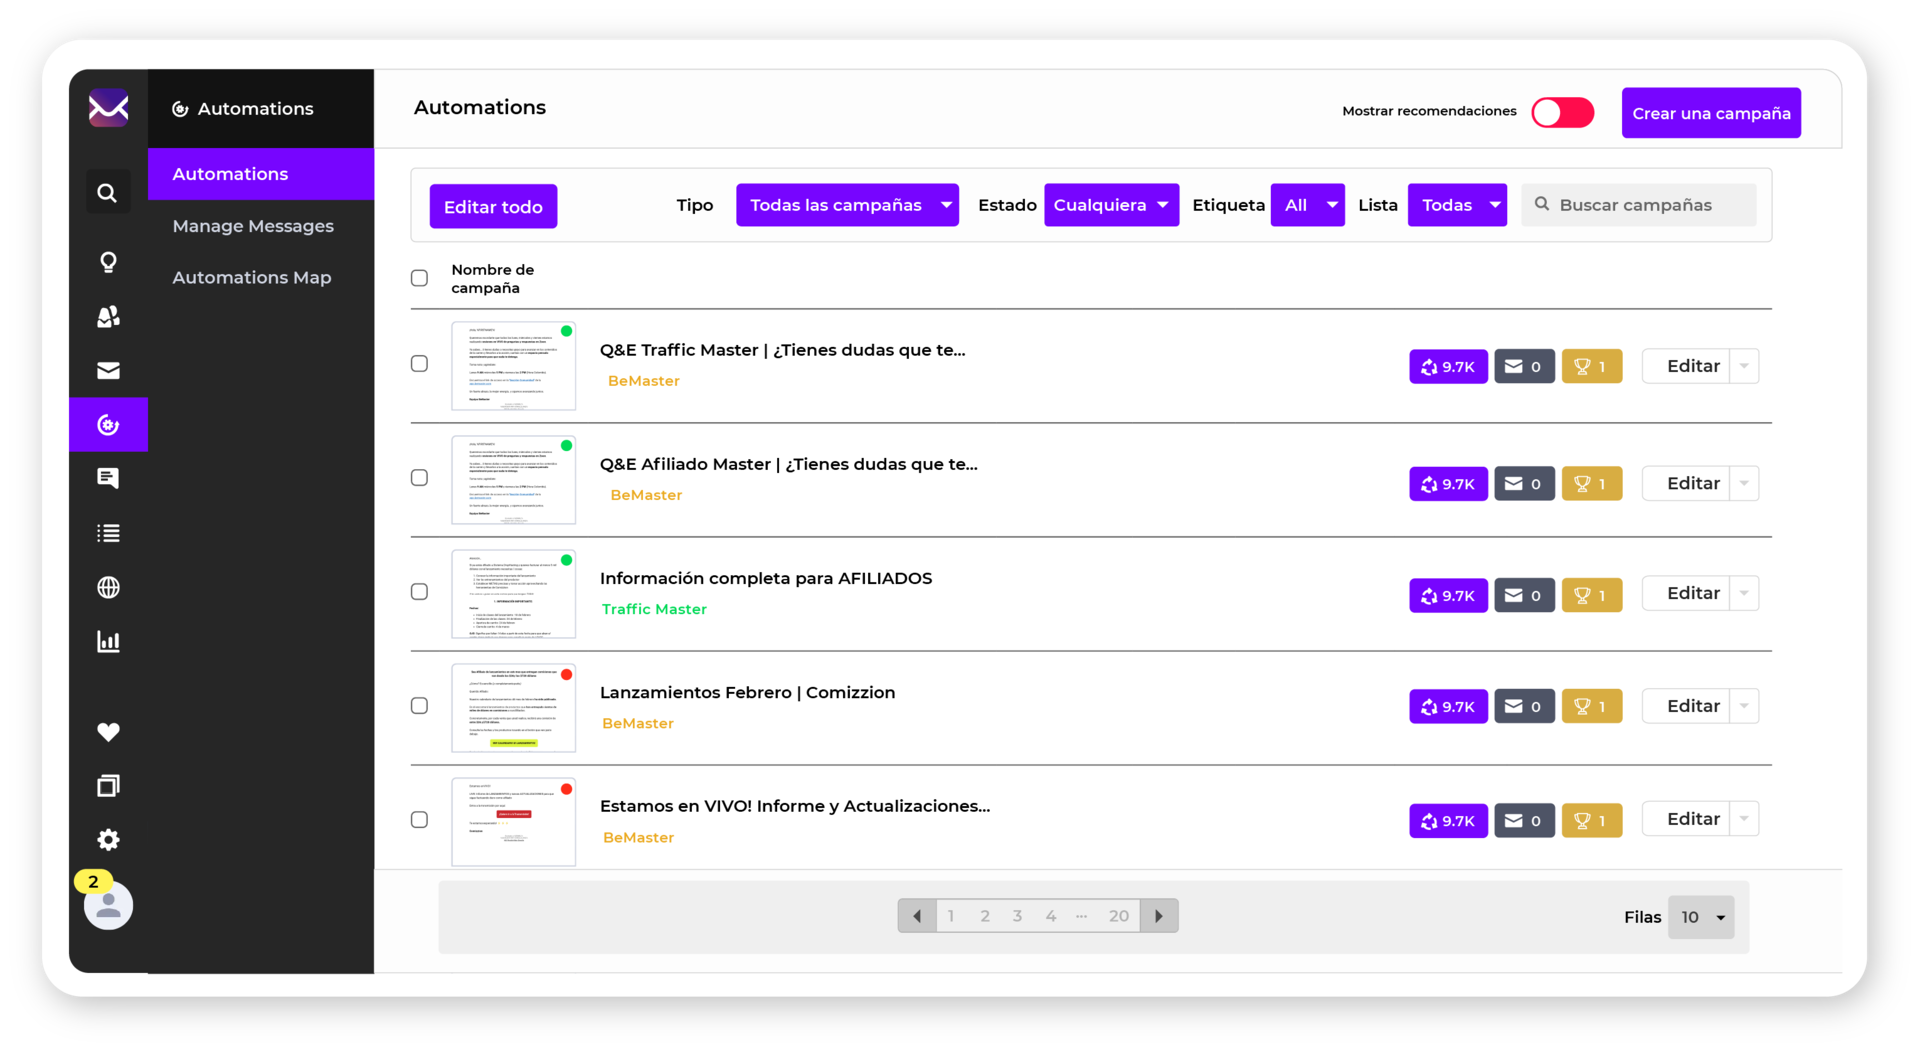1920x1052 pixels.
Task: Click Editar todo above the campaign list
Action: coord(492,206)
